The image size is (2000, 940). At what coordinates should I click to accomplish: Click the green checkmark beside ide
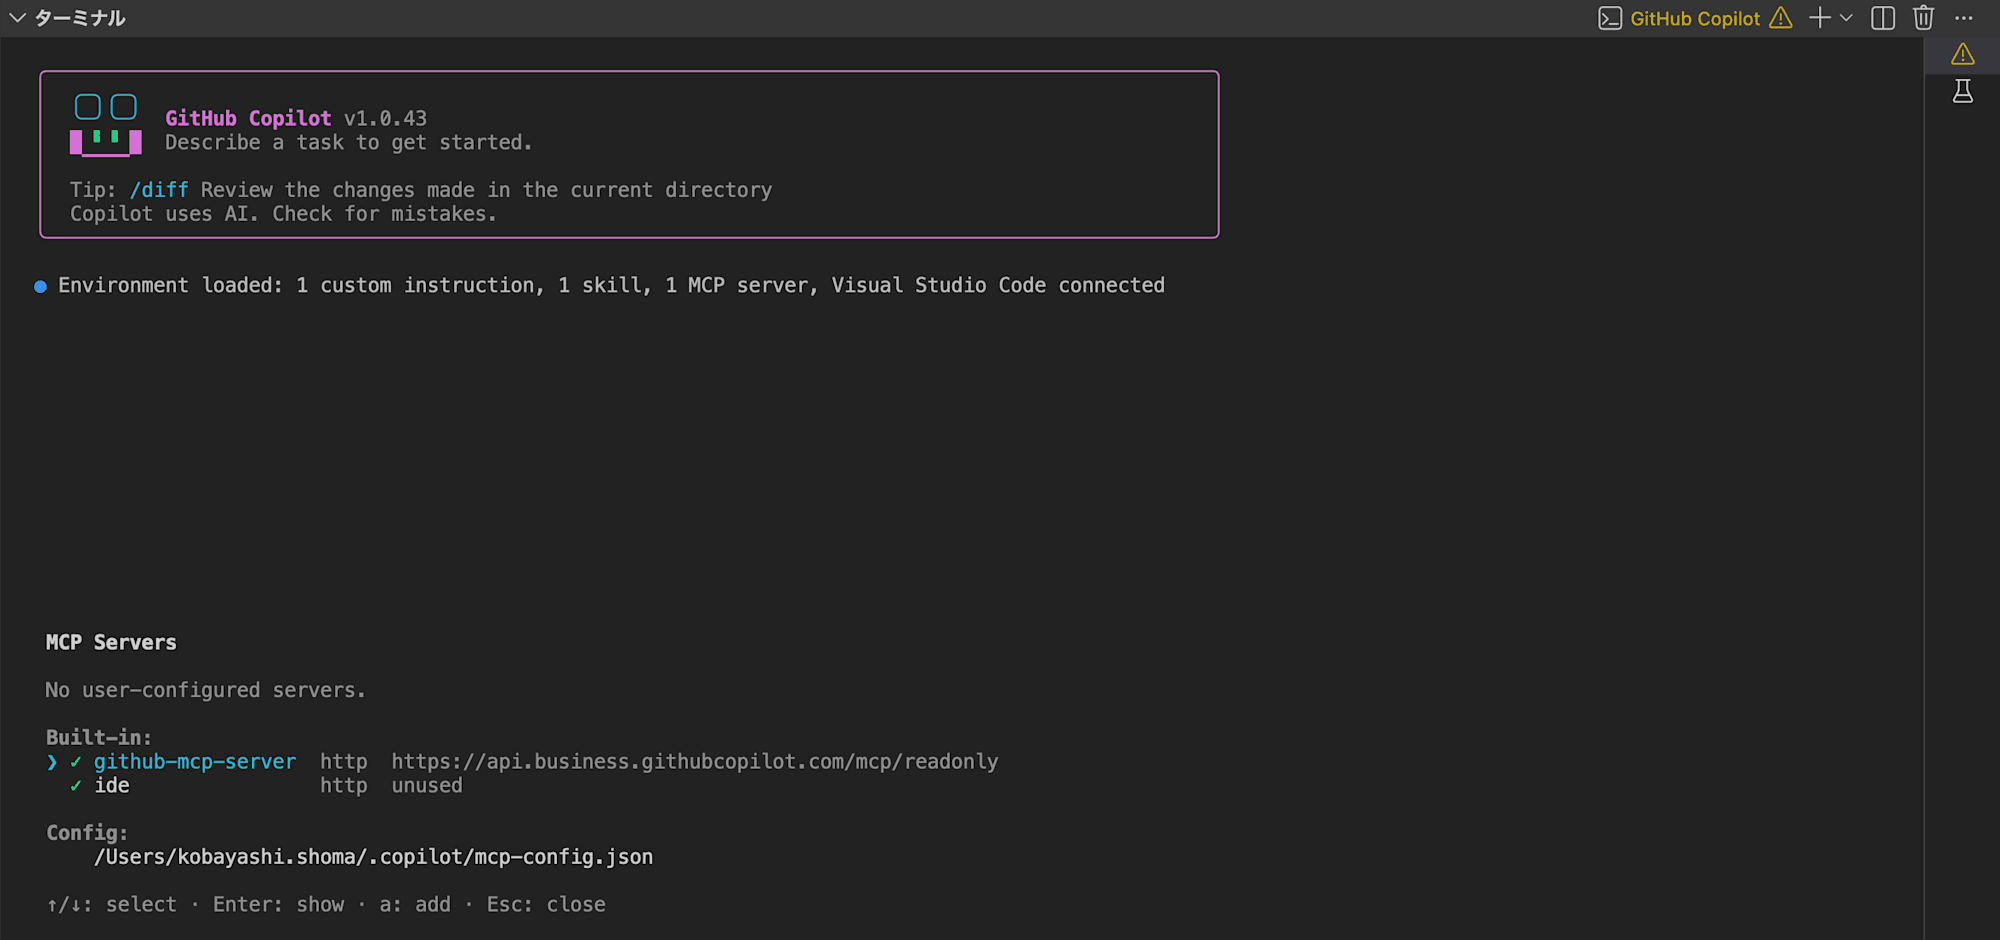76,786
